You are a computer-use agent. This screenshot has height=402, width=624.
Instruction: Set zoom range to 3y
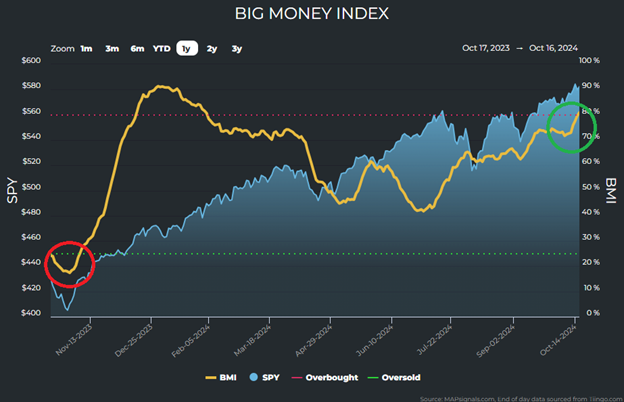237,48
